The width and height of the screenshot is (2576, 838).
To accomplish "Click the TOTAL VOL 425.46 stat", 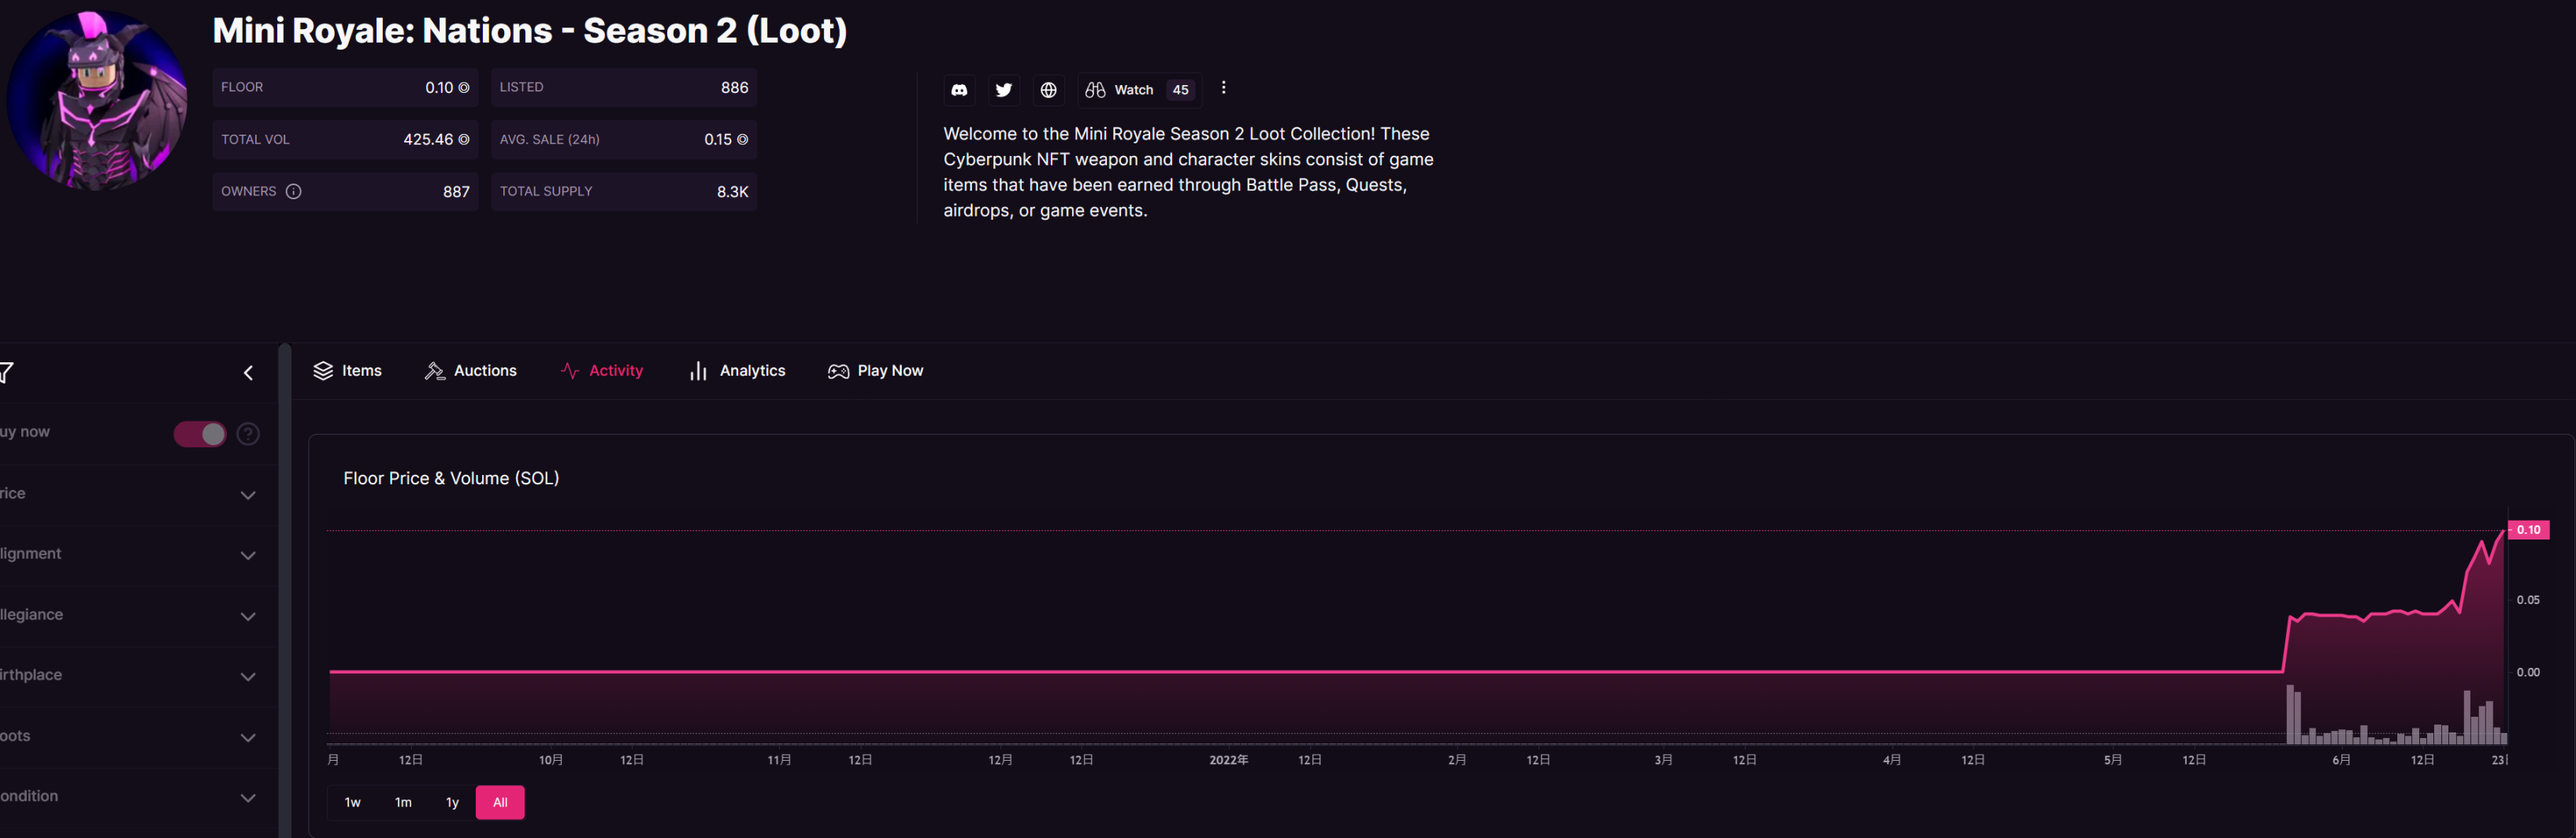I will 345,140.
